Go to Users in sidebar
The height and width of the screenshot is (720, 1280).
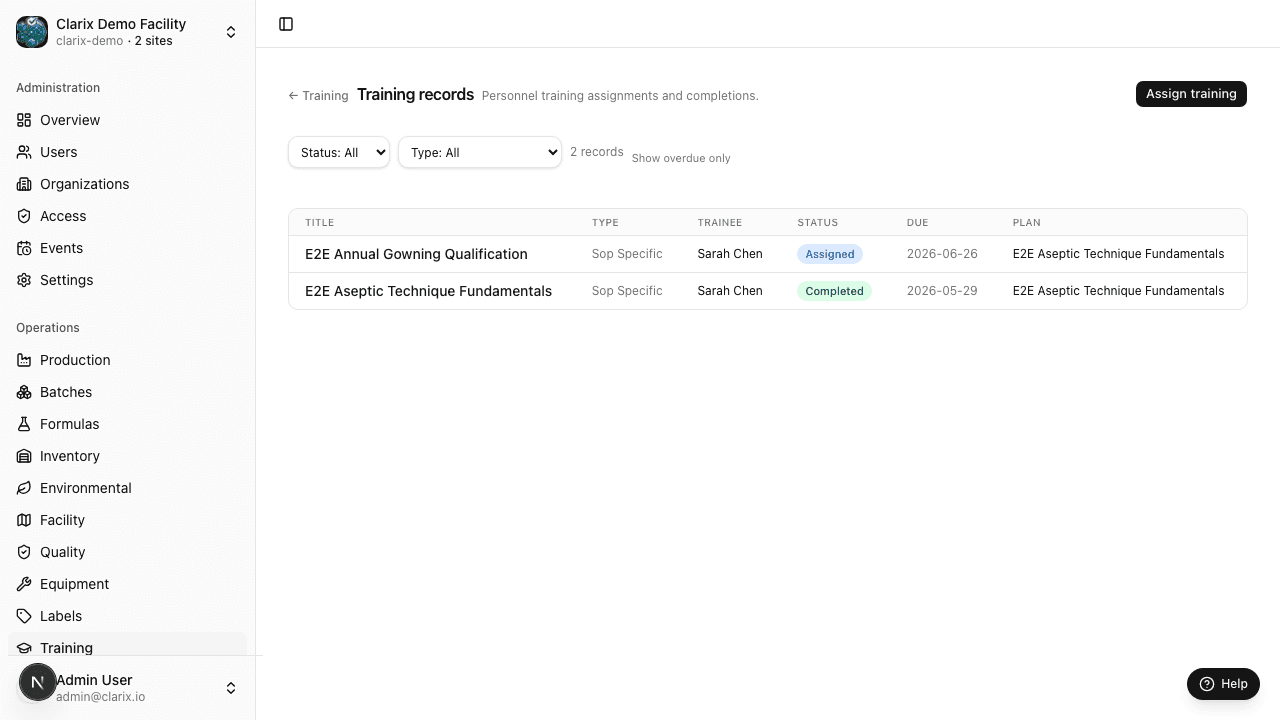pos(127,152)
